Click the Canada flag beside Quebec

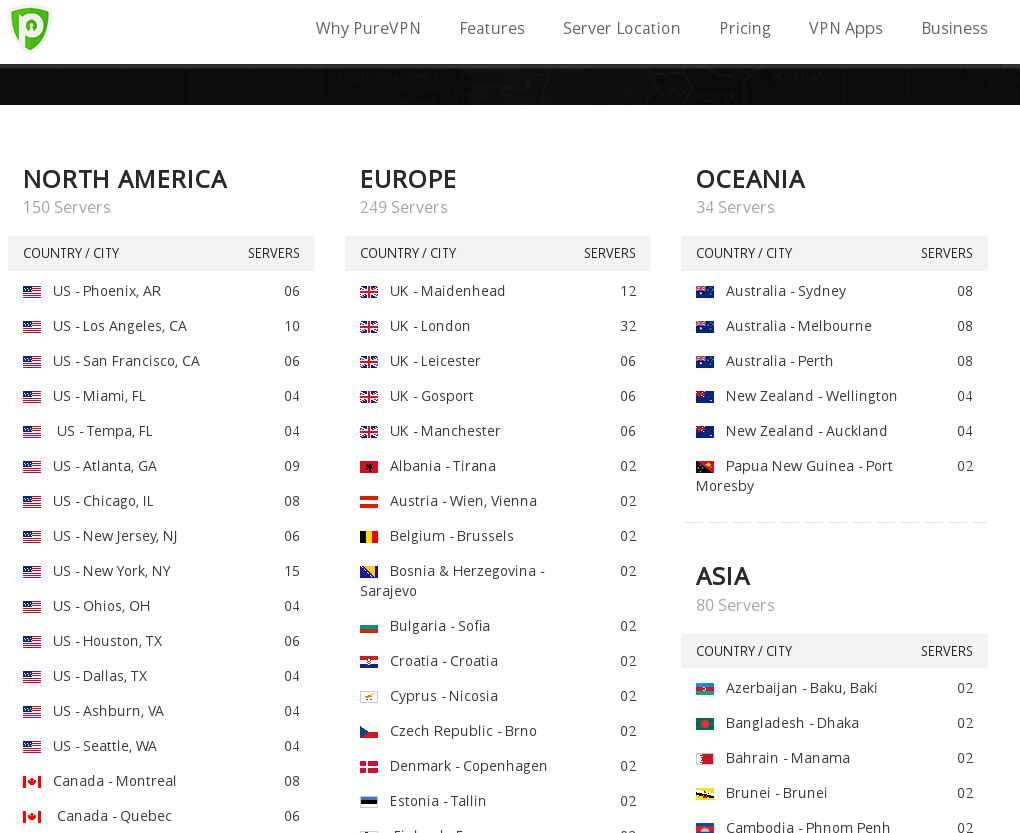[x=32, y=817]
